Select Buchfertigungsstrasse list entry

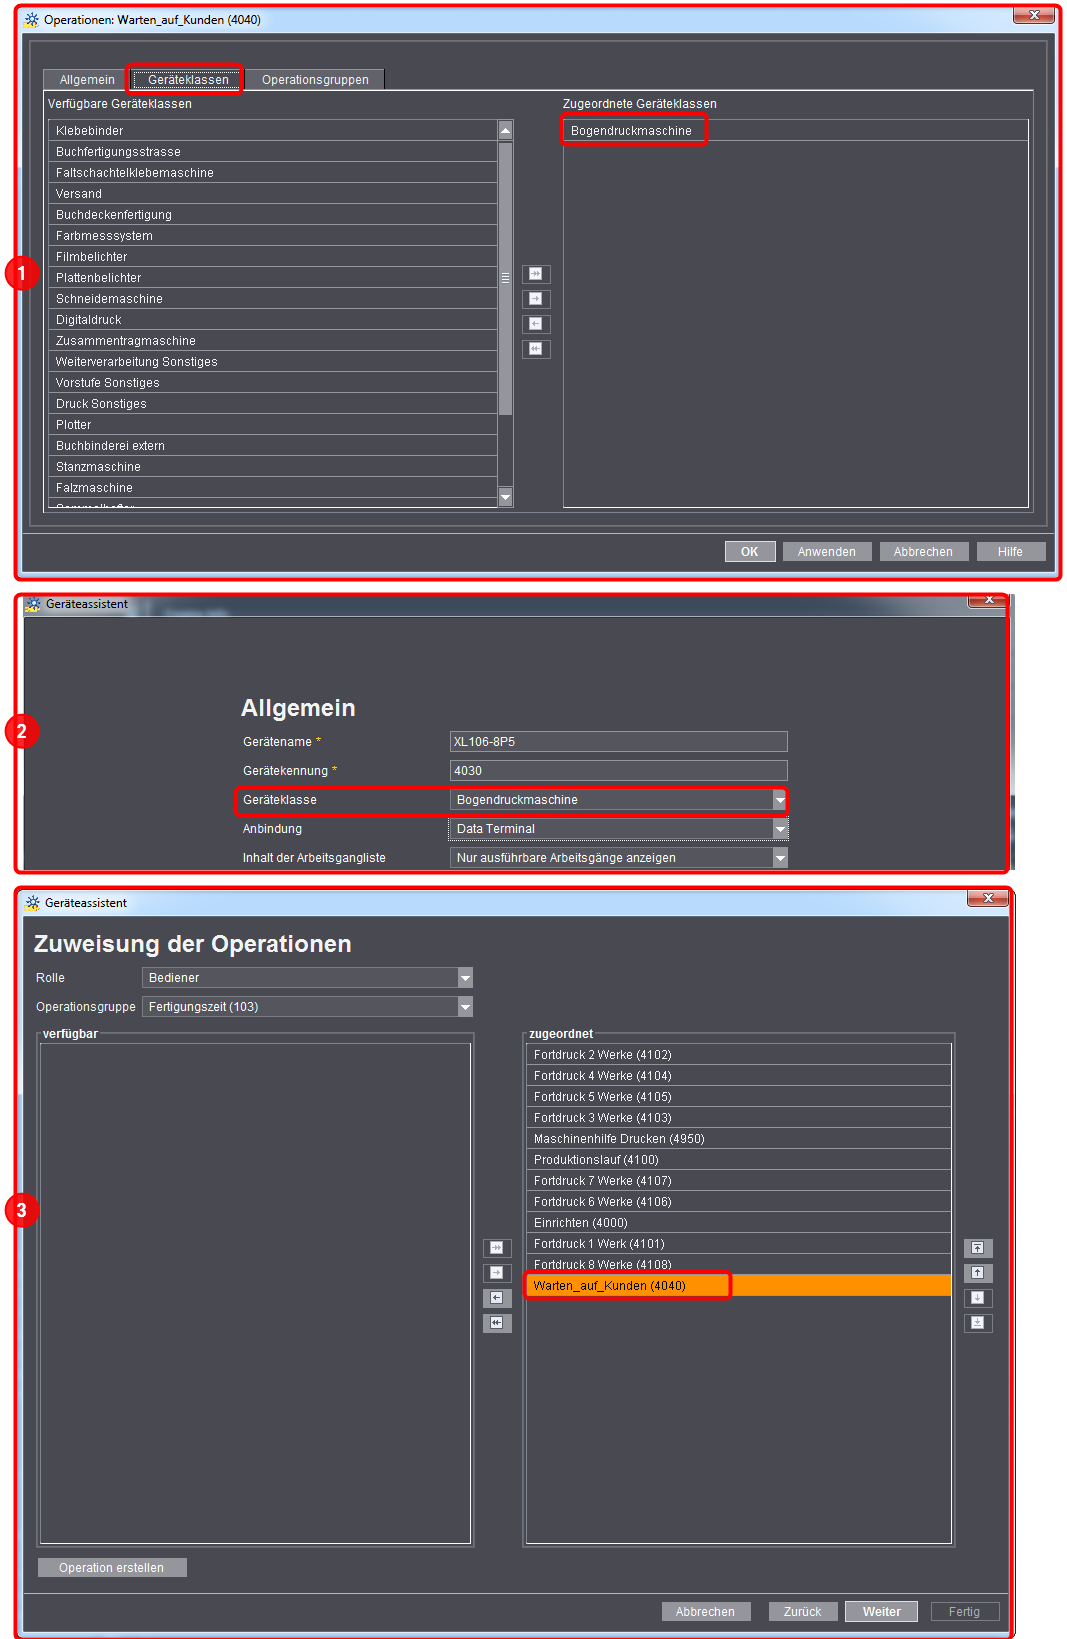273,152
